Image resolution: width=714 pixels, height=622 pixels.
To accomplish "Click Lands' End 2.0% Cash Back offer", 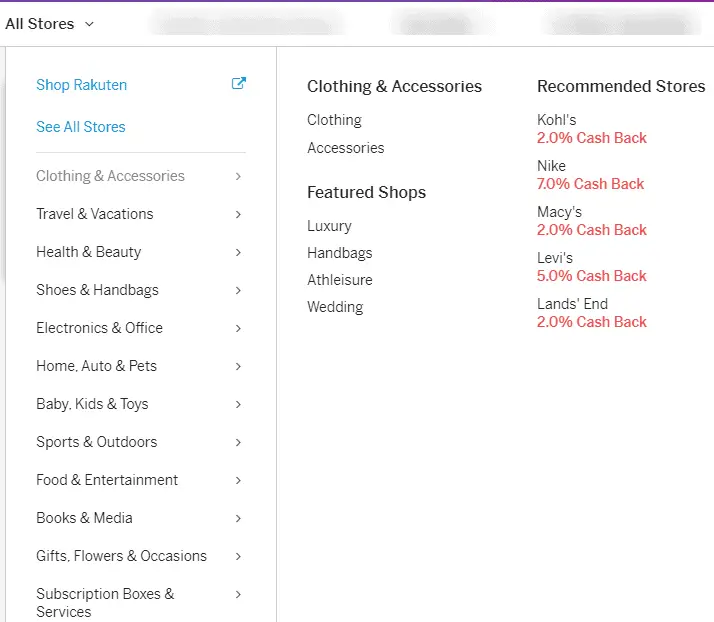I will tap(592, 322).
